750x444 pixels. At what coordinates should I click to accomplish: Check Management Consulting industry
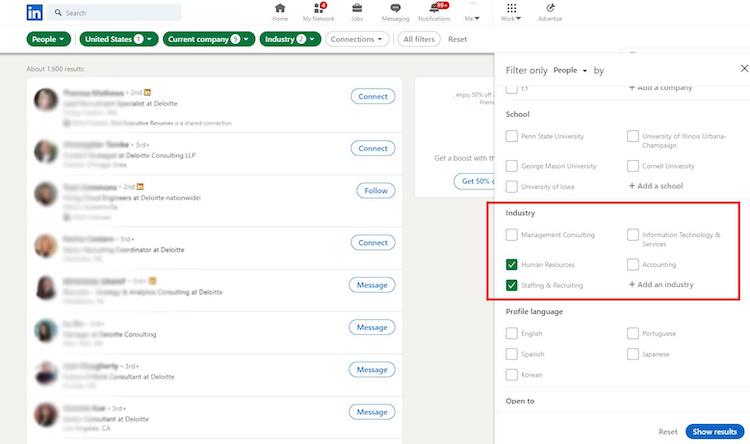tap(511, 235)
